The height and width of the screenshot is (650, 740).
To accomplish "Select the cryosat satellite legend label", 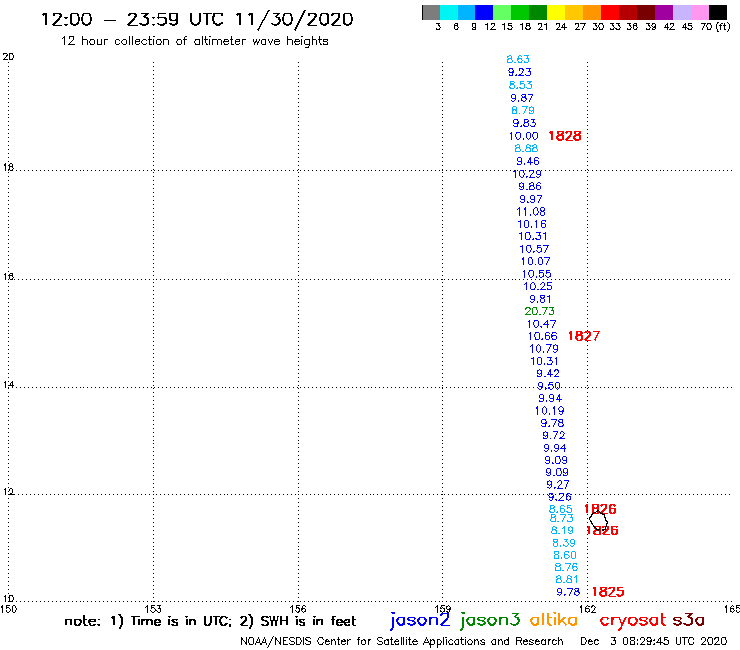I will coord(633,620).
